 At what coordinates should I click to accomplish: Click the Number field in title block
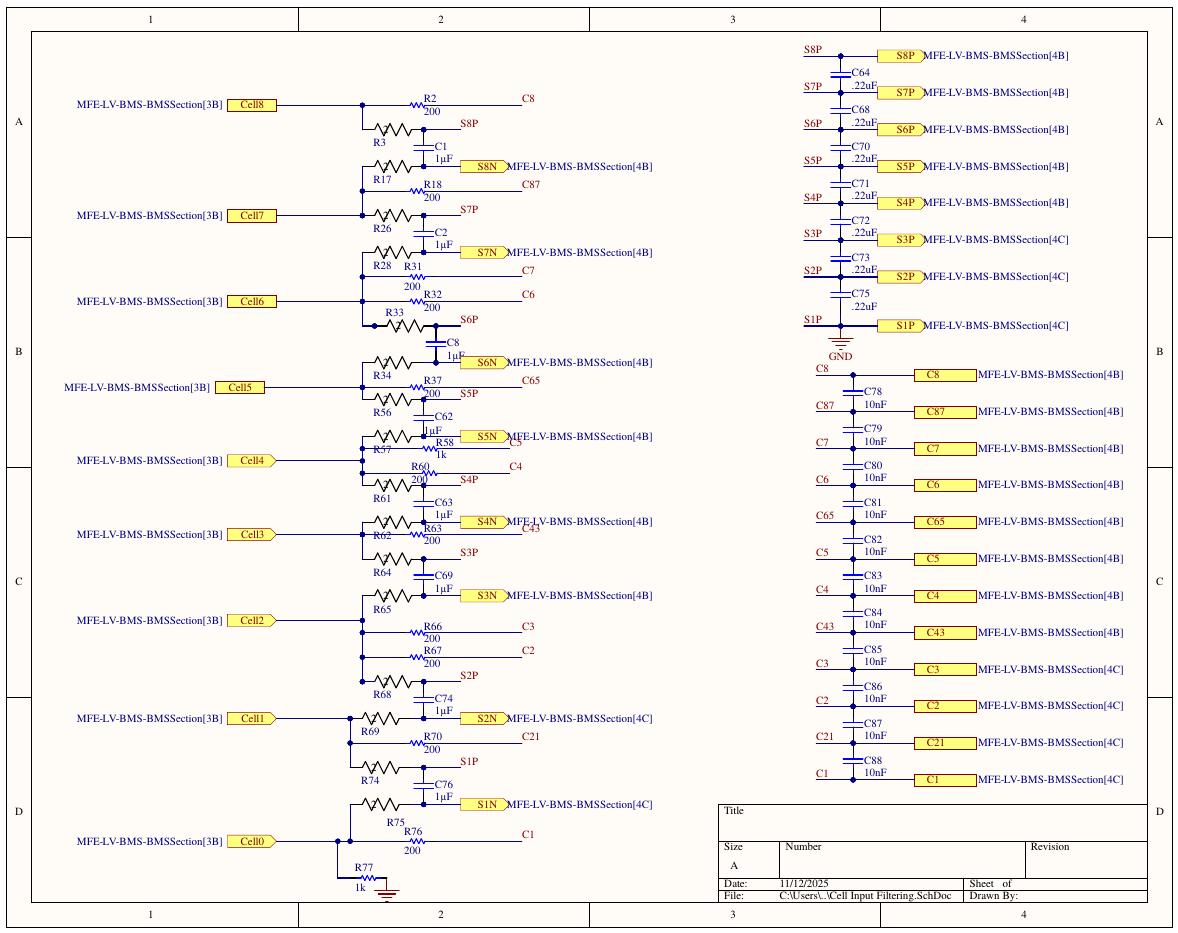coord(902,859)
